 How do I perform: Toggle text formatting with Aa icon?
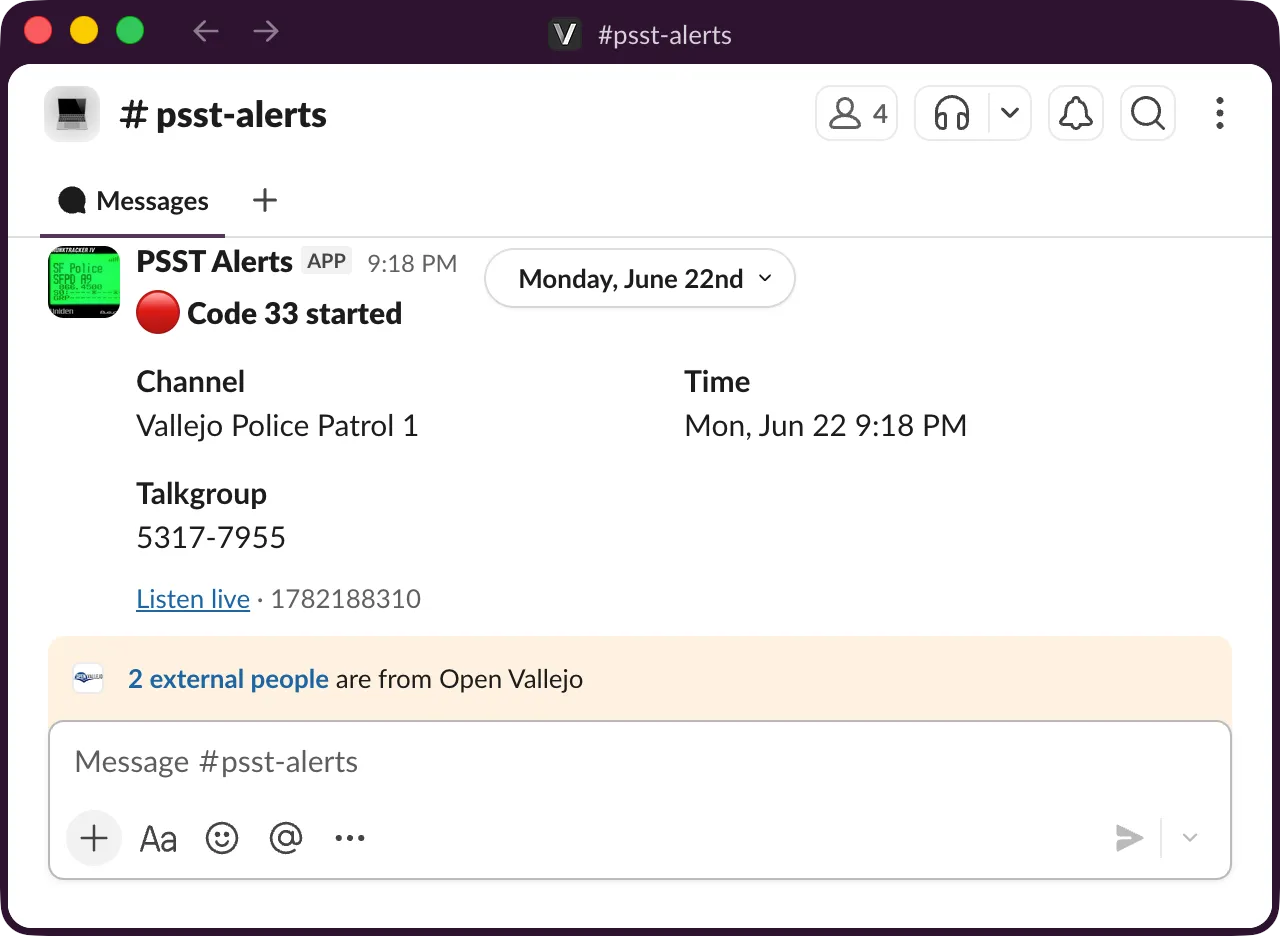(158, 838)
